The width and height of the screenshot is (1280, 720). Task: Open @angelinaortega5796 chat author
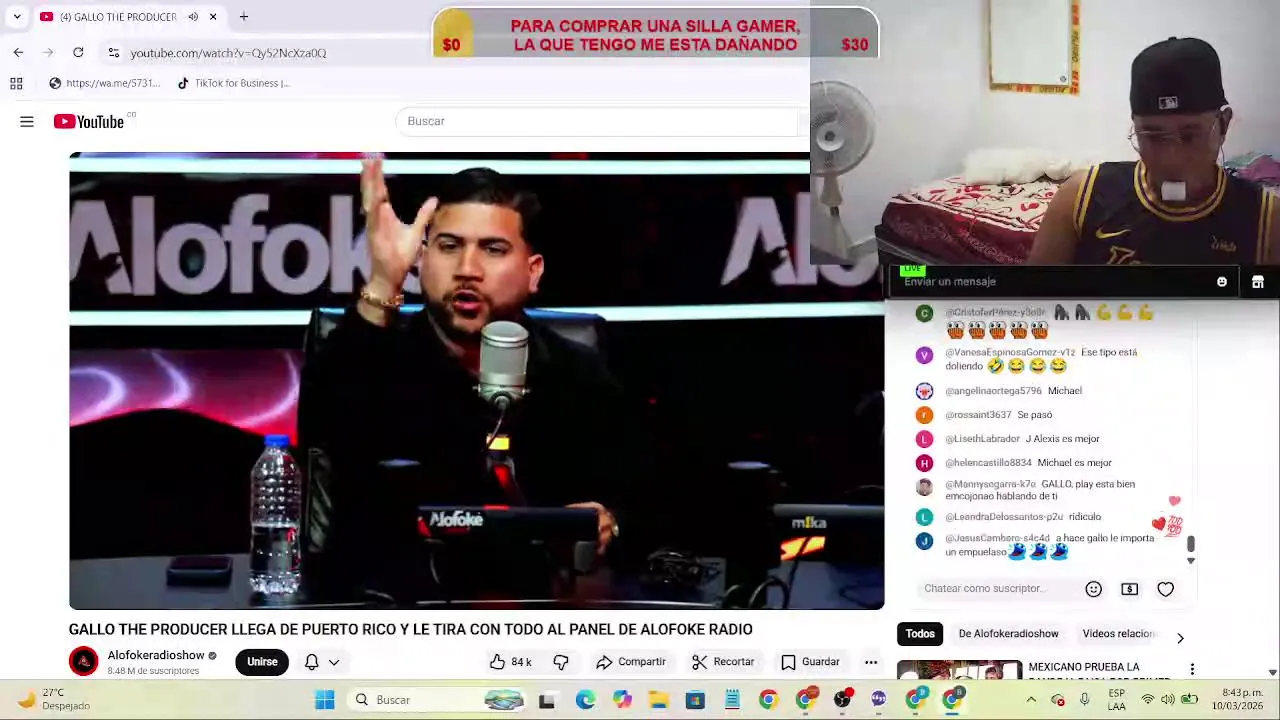[993, 391]
